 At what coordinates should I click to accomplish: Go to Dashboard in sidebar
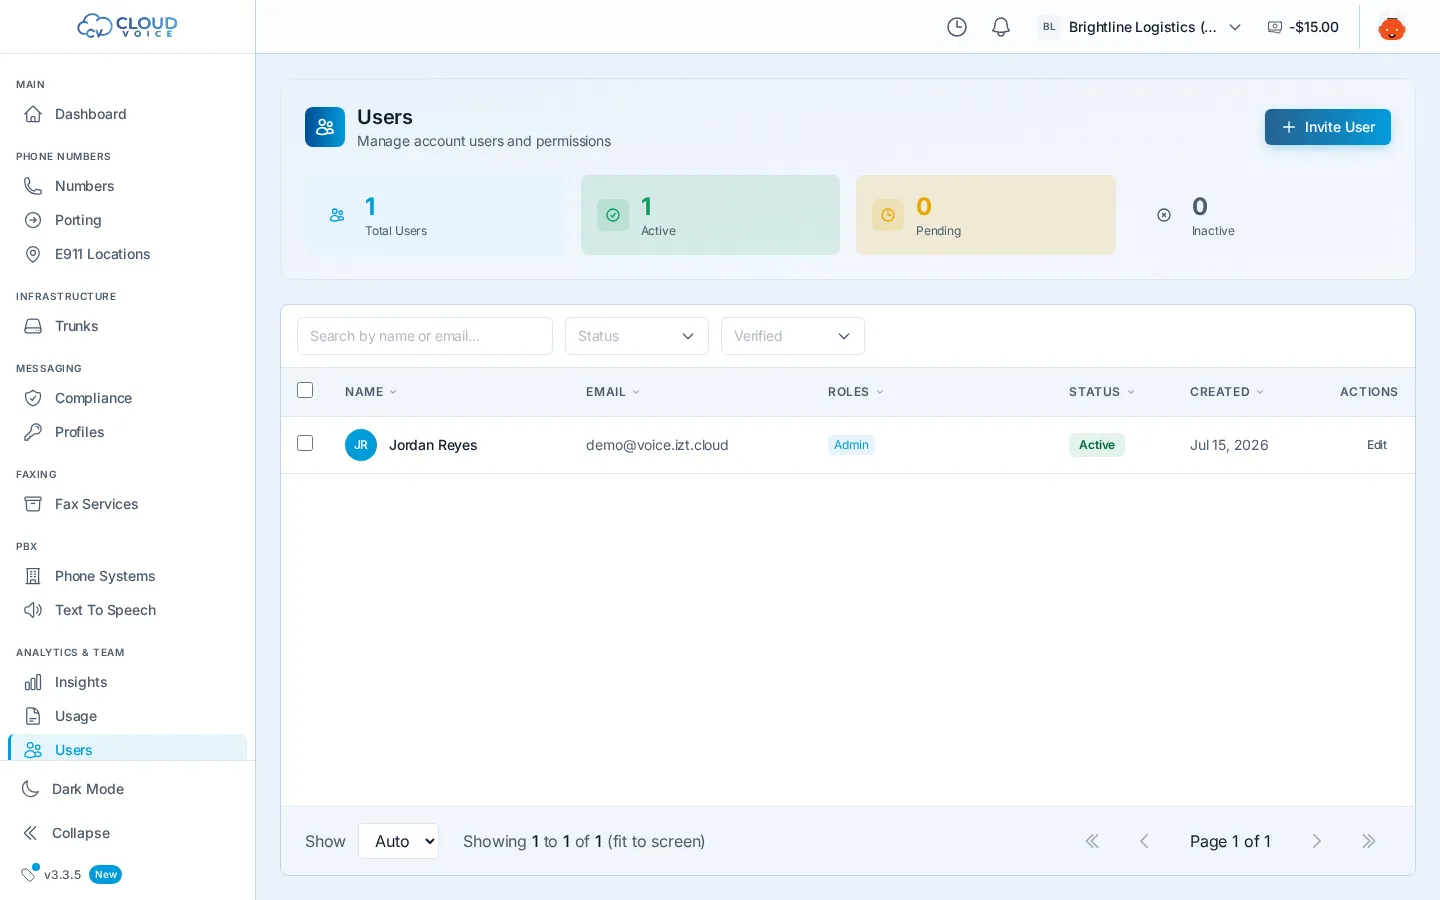point(127,114)
